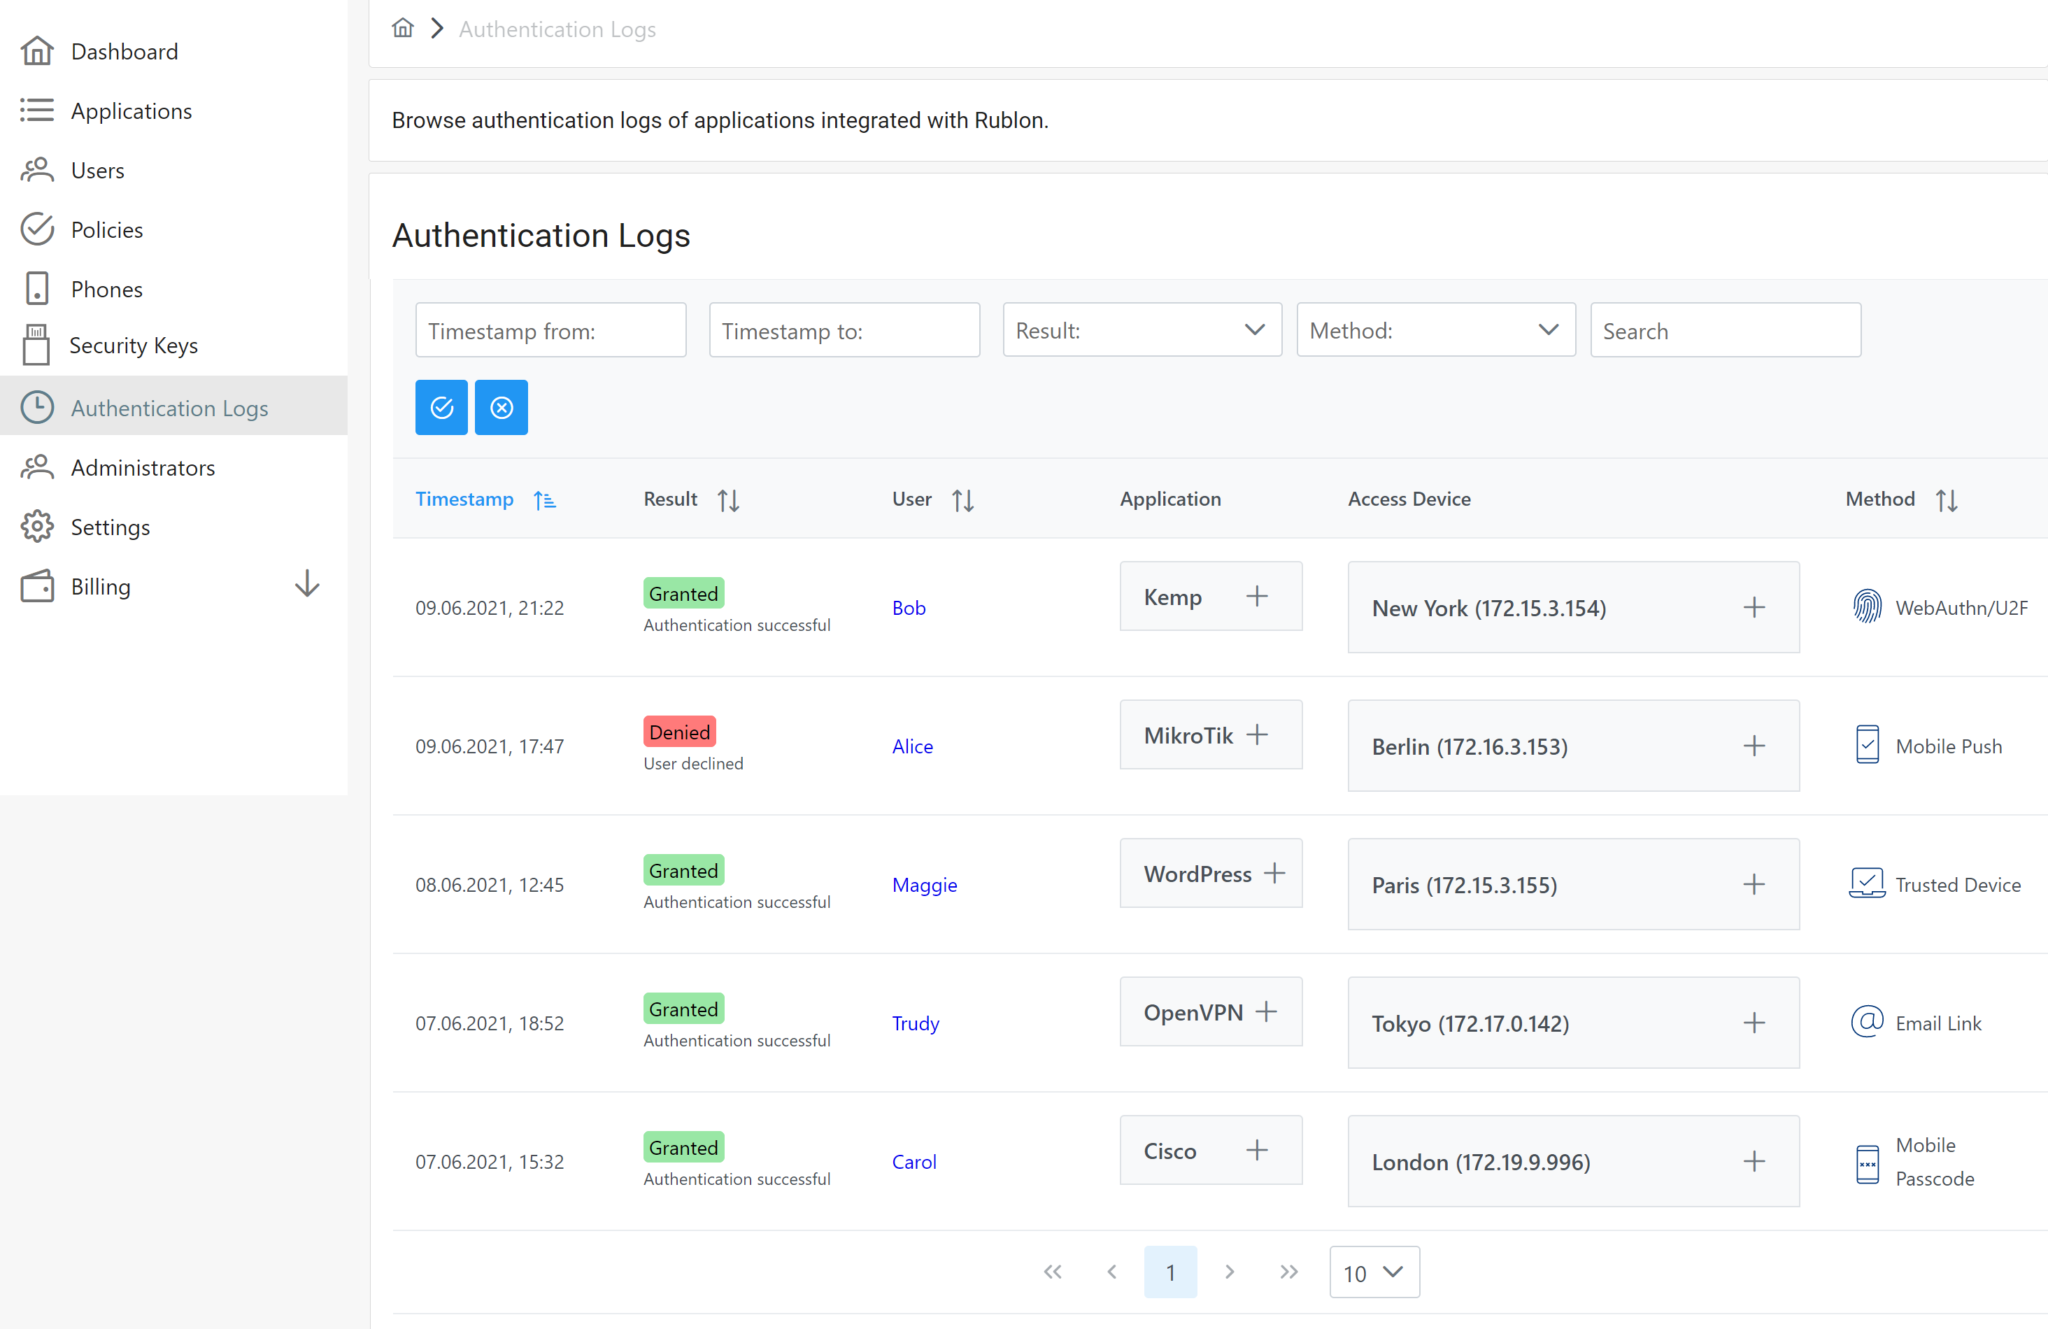Image resolution: width=2048 pixels, height=1329 pixels.
Task: Click the Mobile Passcode phone icon
Action: (x=1867, y=1165)
